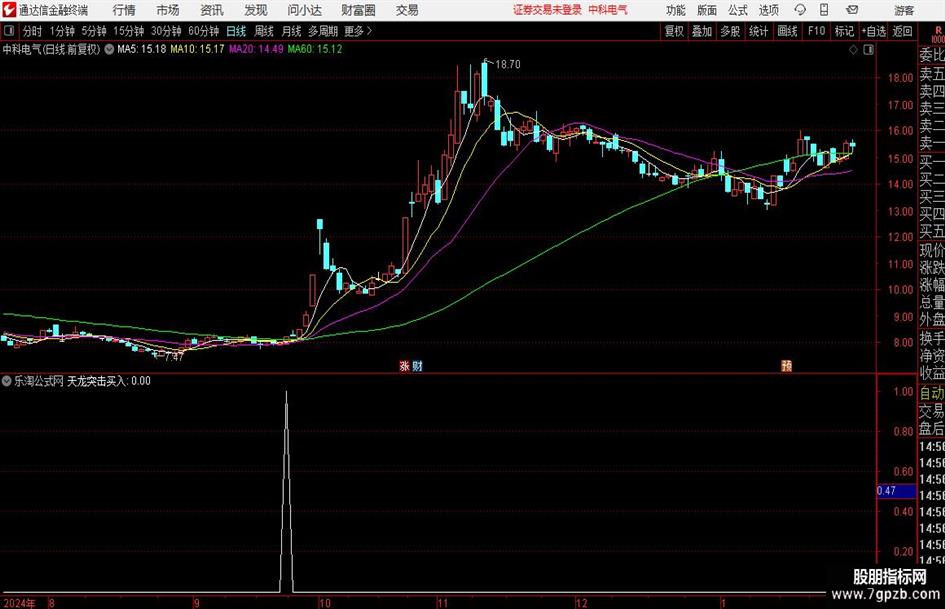This screenshot has width=945, height=609.
Task: Click the MA10: 15.17 label
Action: 197,49
